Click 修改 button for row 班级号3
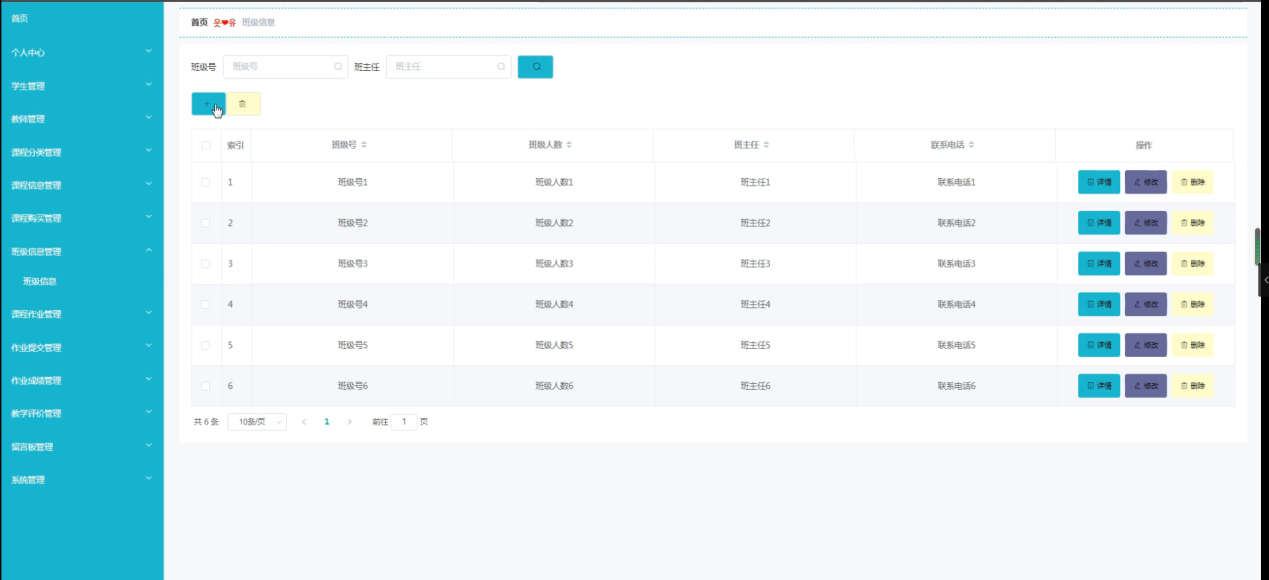Screen dimensions: 1269x580 1146,263
